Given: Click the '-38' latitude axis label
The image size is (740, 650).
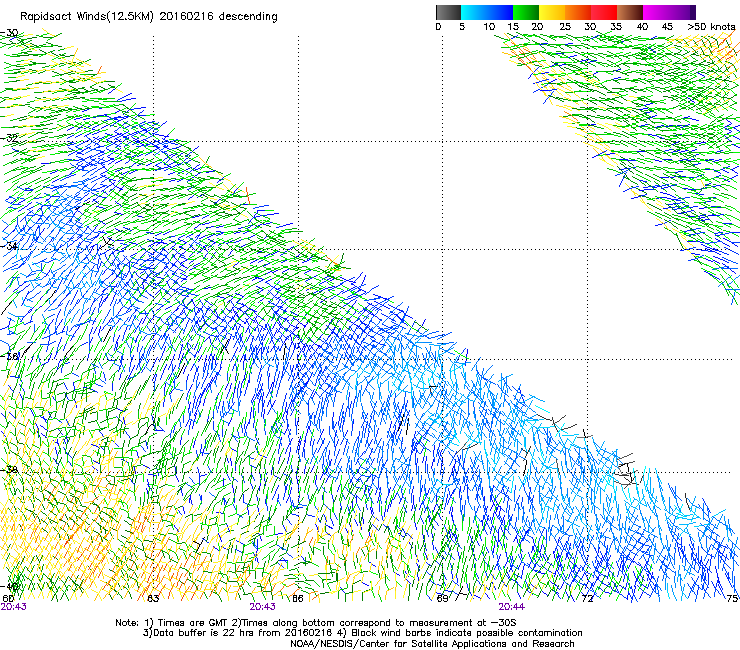Looking at the screenshot, I should 9,470.
